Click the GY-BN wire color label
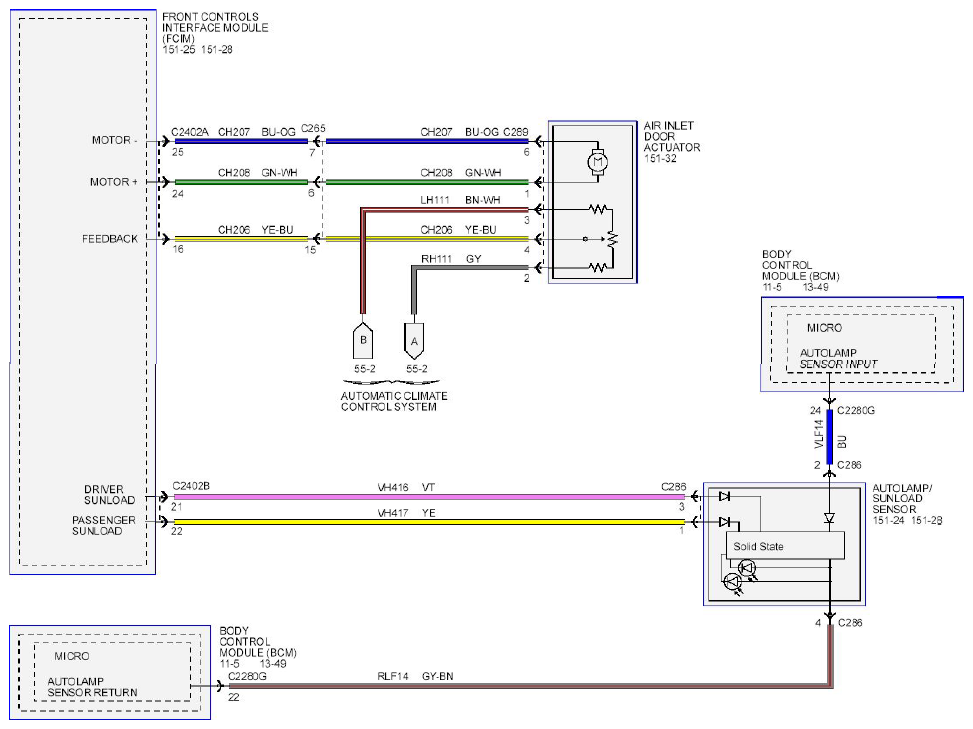Image resolution: width=973 pixels, height=729 pixels. pyautogui.click(x=437, y=676)
